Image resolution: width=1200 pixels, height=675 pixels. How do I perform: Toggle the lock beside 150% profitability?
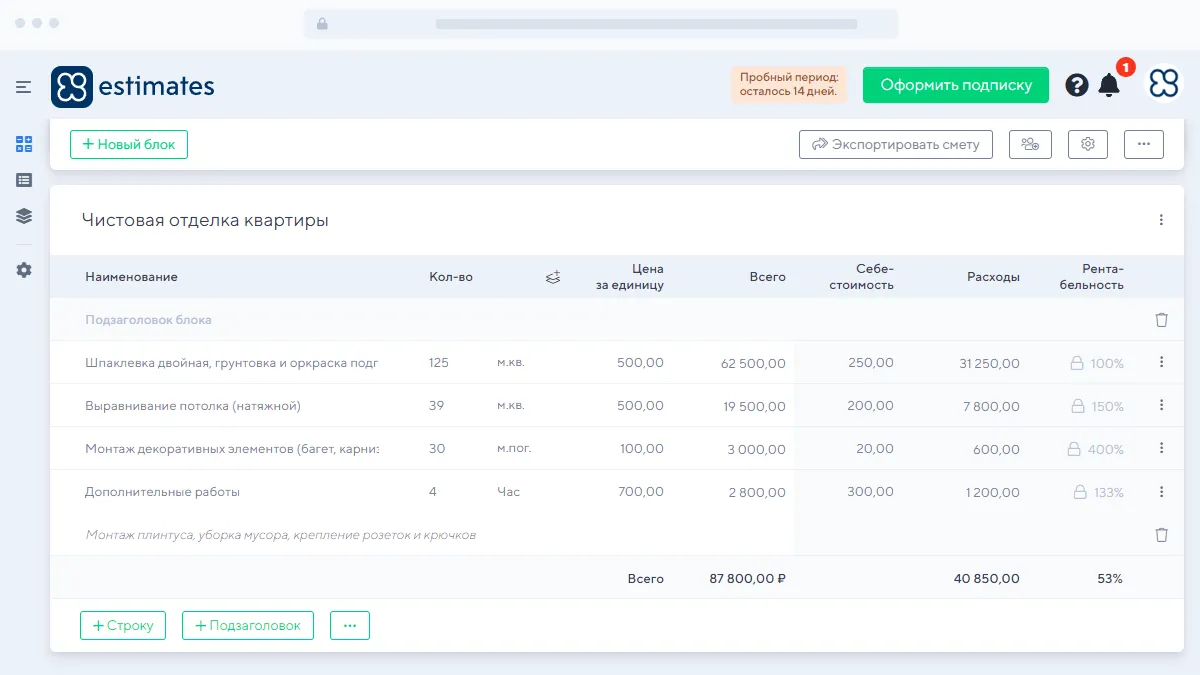point(1077,407)
